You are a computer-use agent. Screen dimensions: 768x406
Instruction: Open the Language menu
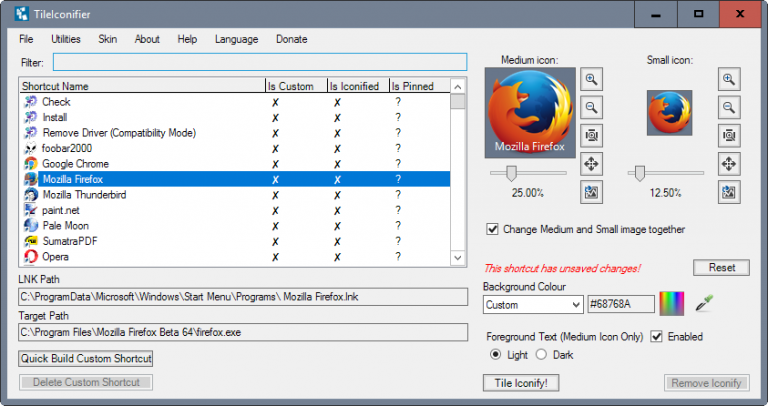(x=236, y=39)
